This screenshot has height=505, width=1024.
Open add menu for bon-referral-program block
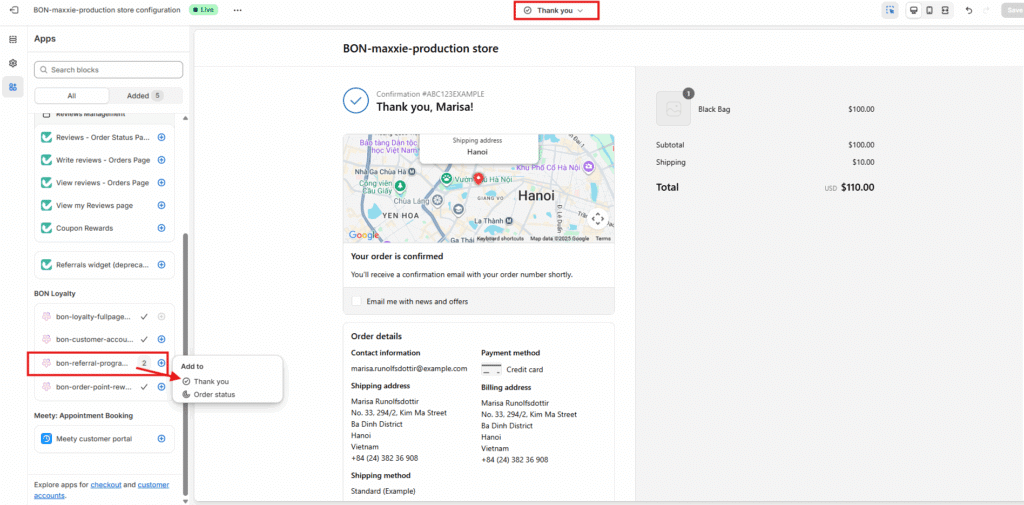161,363
